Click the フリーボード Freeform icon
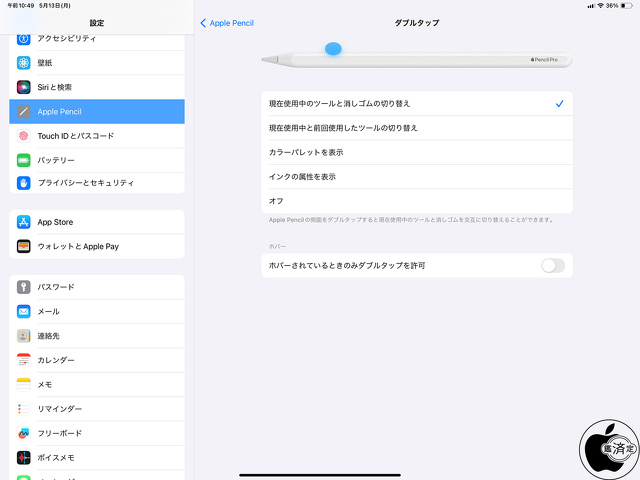This screenshot has width=640, height=480. pyautogui.click(x=24, y=433)
